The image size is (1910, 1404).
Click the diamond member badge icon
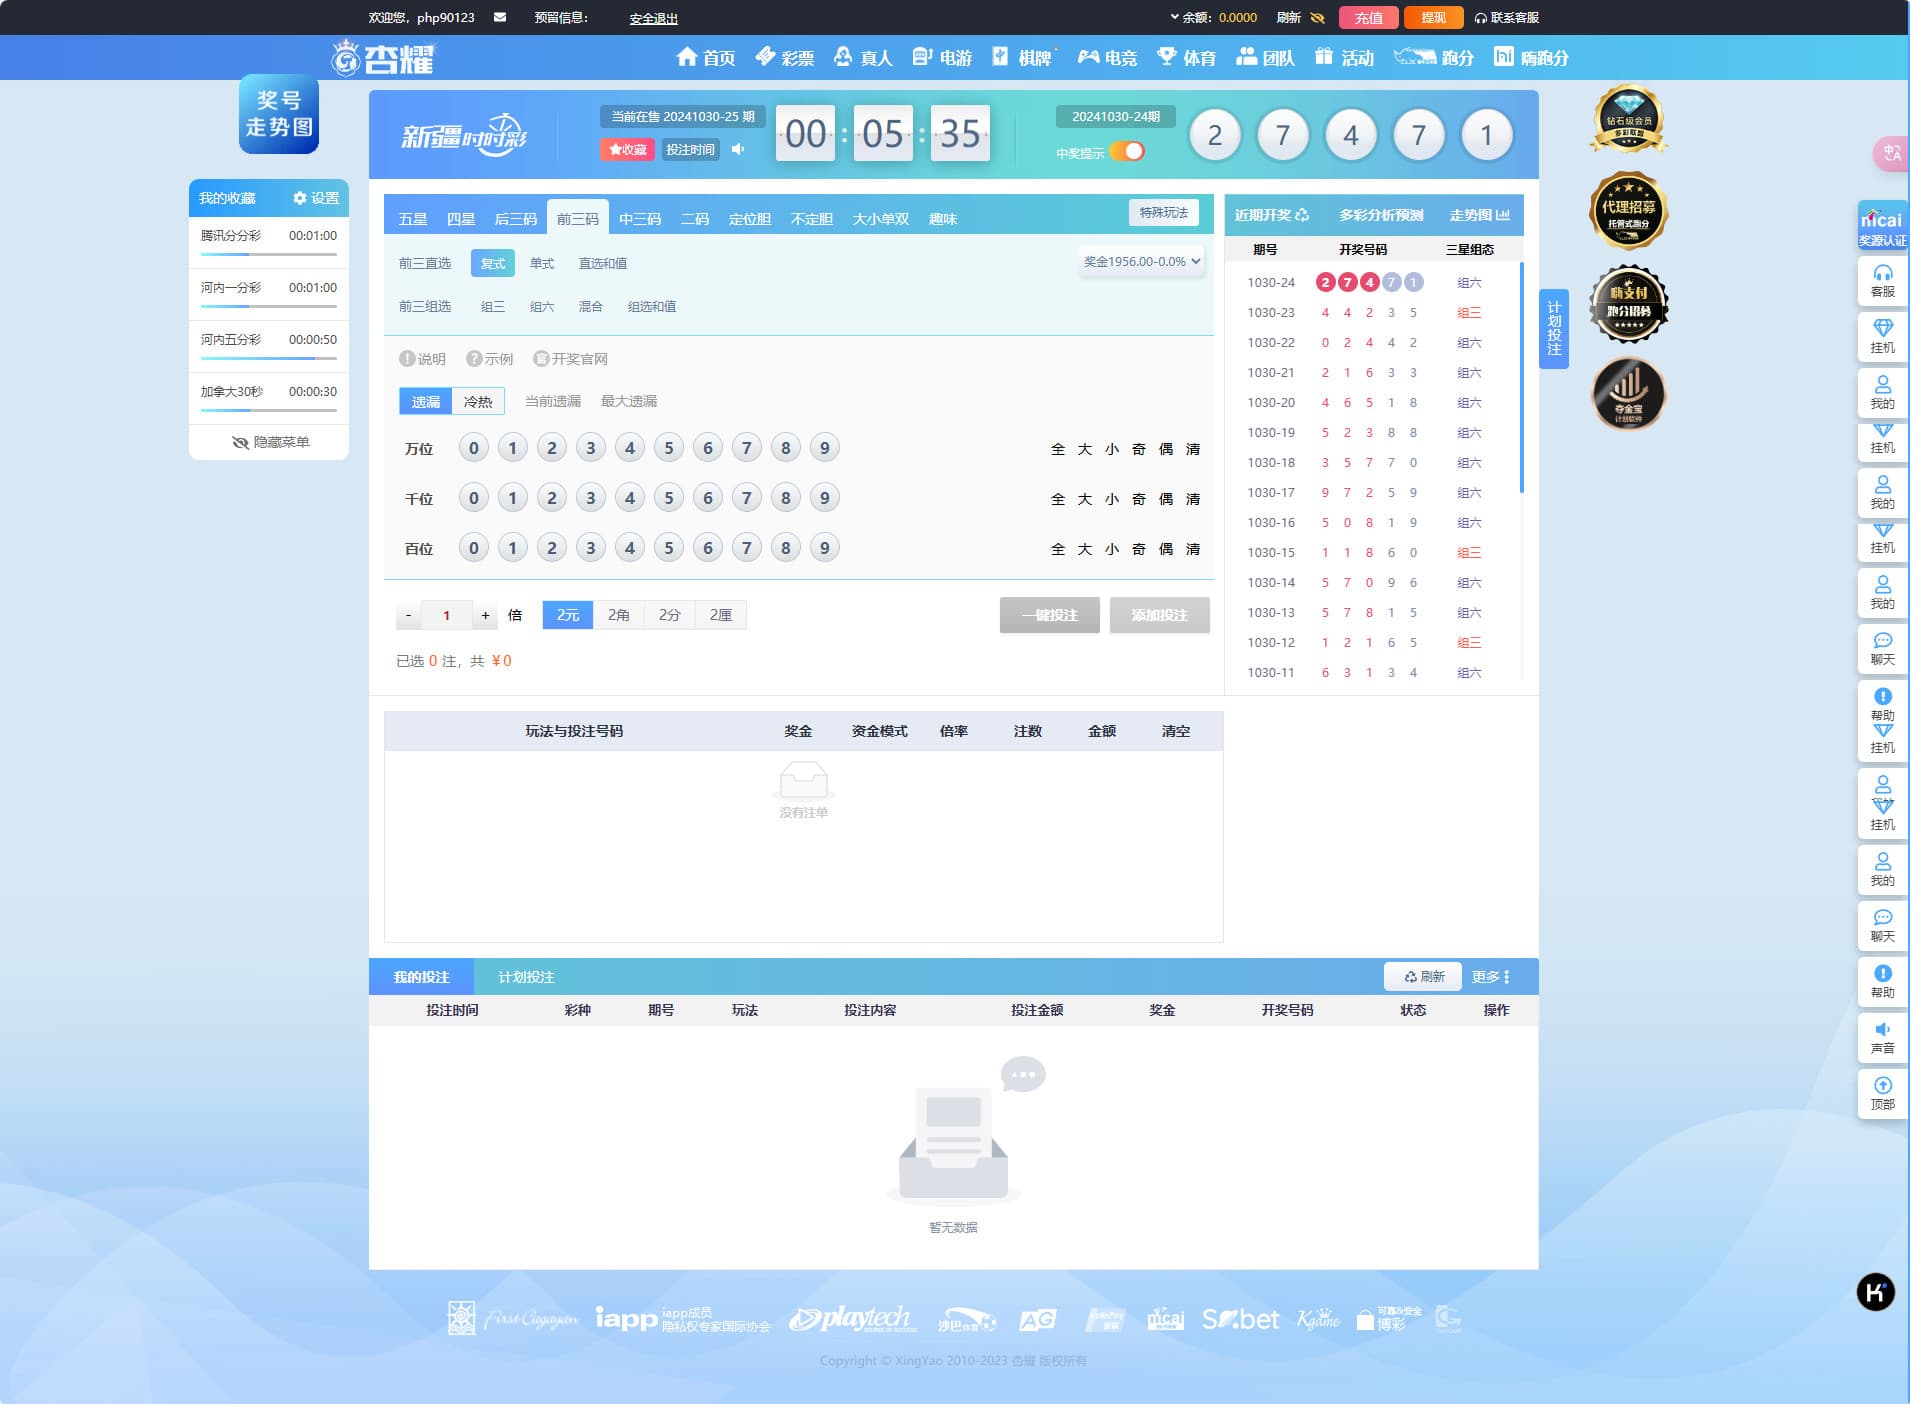click(1628, 119)
